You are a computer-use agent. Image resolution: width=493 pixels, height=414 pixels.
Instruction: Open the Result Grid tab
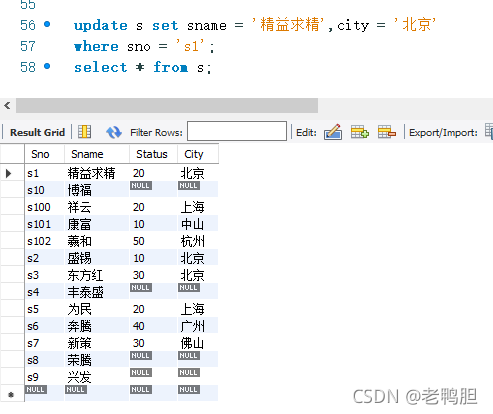coord(37,132)
